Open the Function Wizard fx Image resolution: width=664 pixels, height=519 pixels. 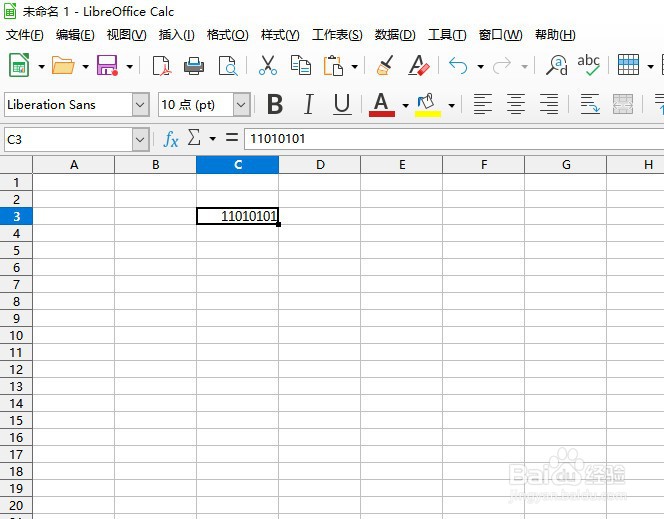(171, 139)
